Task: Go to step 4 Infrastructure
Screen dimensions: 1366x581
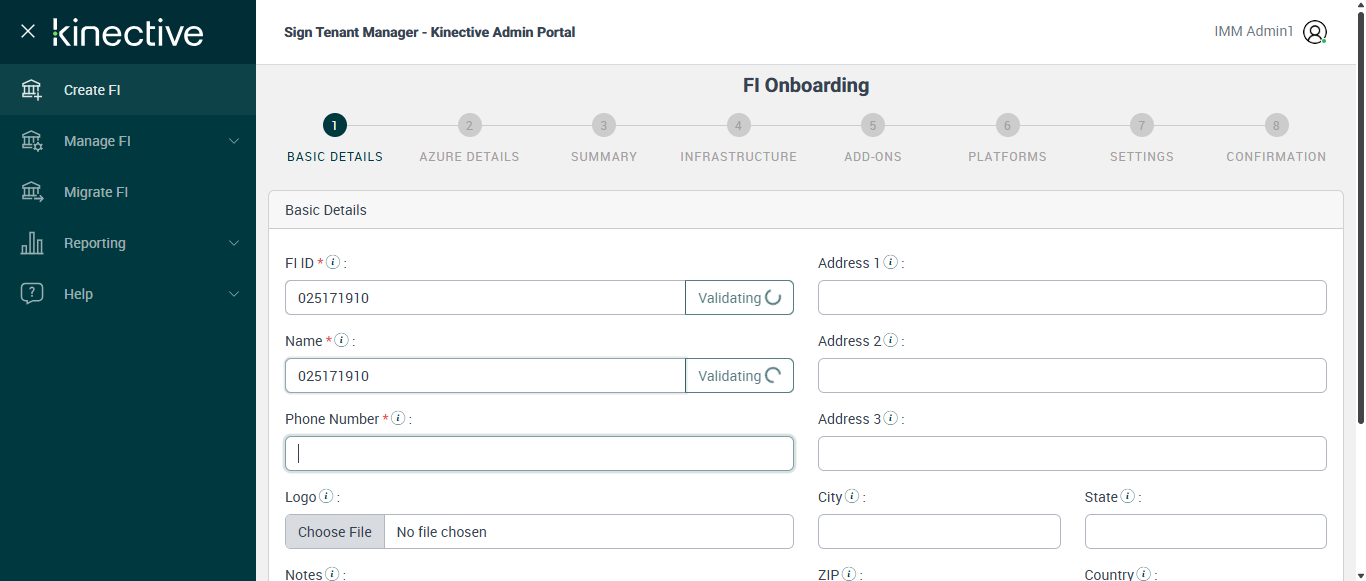Action: [x=738, y=126]
